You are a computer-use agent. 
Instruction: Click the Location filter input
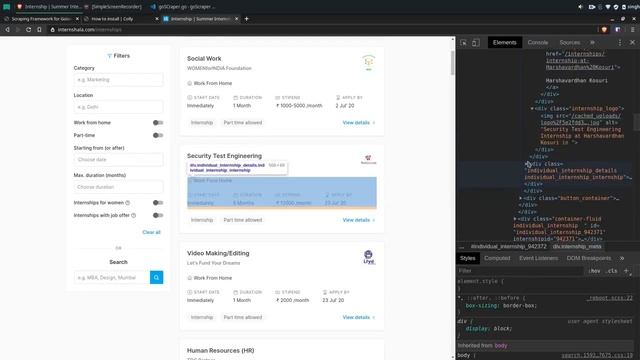click(x=118, y=107)
